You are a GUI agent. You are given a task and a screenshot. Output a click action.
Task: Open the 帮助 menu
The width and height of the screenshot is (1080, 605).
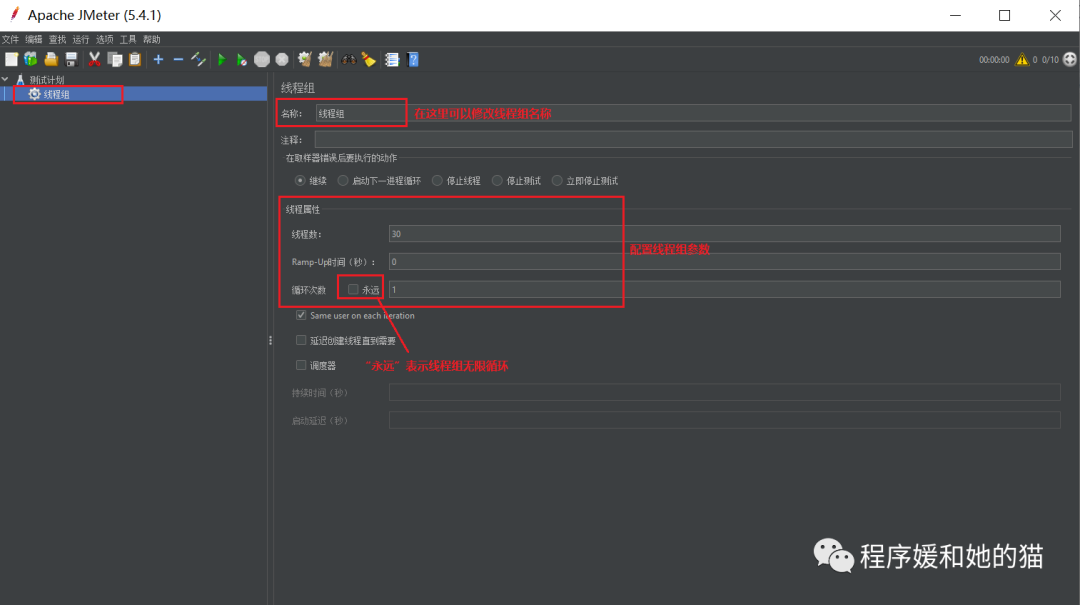click(152, 39)
